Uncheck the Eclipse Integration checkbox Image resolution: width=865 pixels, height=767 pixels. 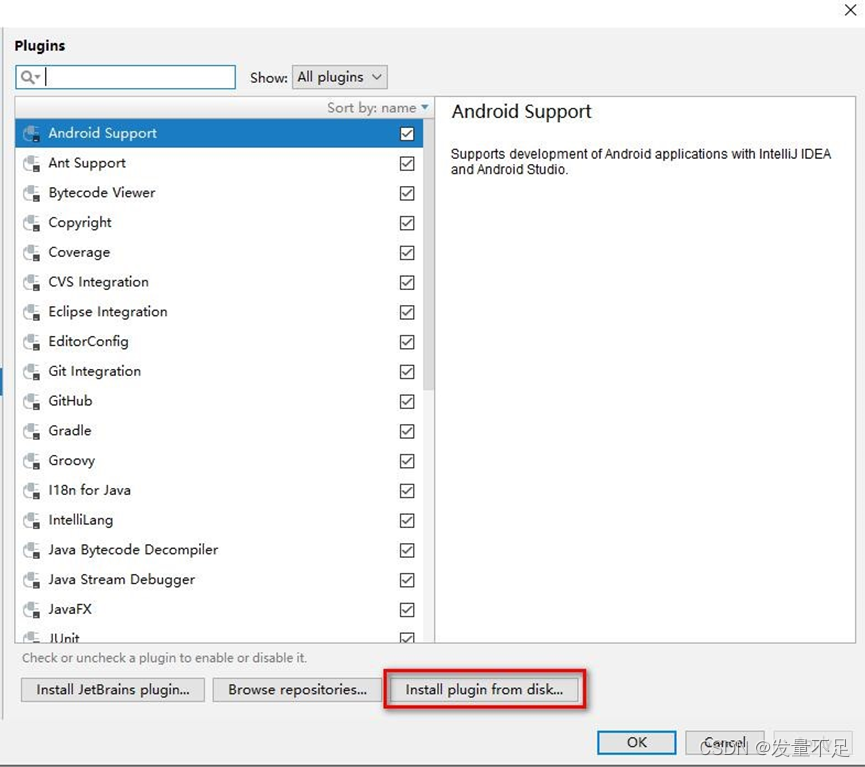[407, 312]
